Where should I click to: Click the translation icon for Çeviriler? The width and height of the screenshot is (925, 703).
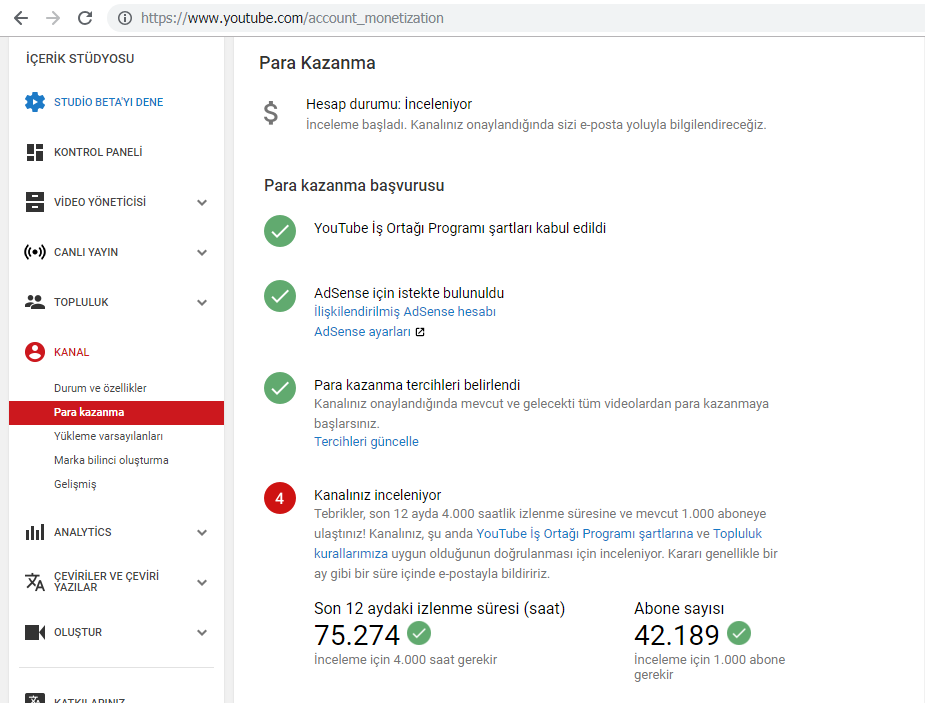tap(35, 582)
